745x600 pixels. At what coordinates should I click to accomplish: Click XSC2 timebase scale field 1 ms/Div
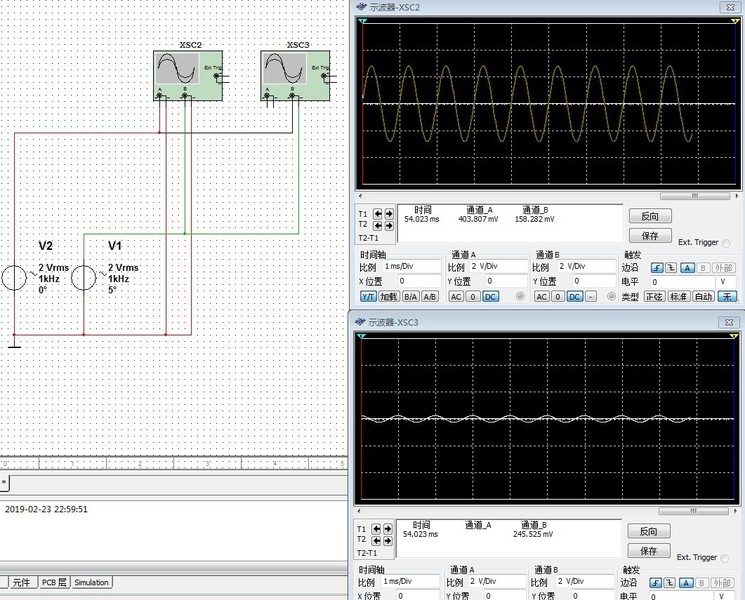pyautogui.click(x=411, y=268)
